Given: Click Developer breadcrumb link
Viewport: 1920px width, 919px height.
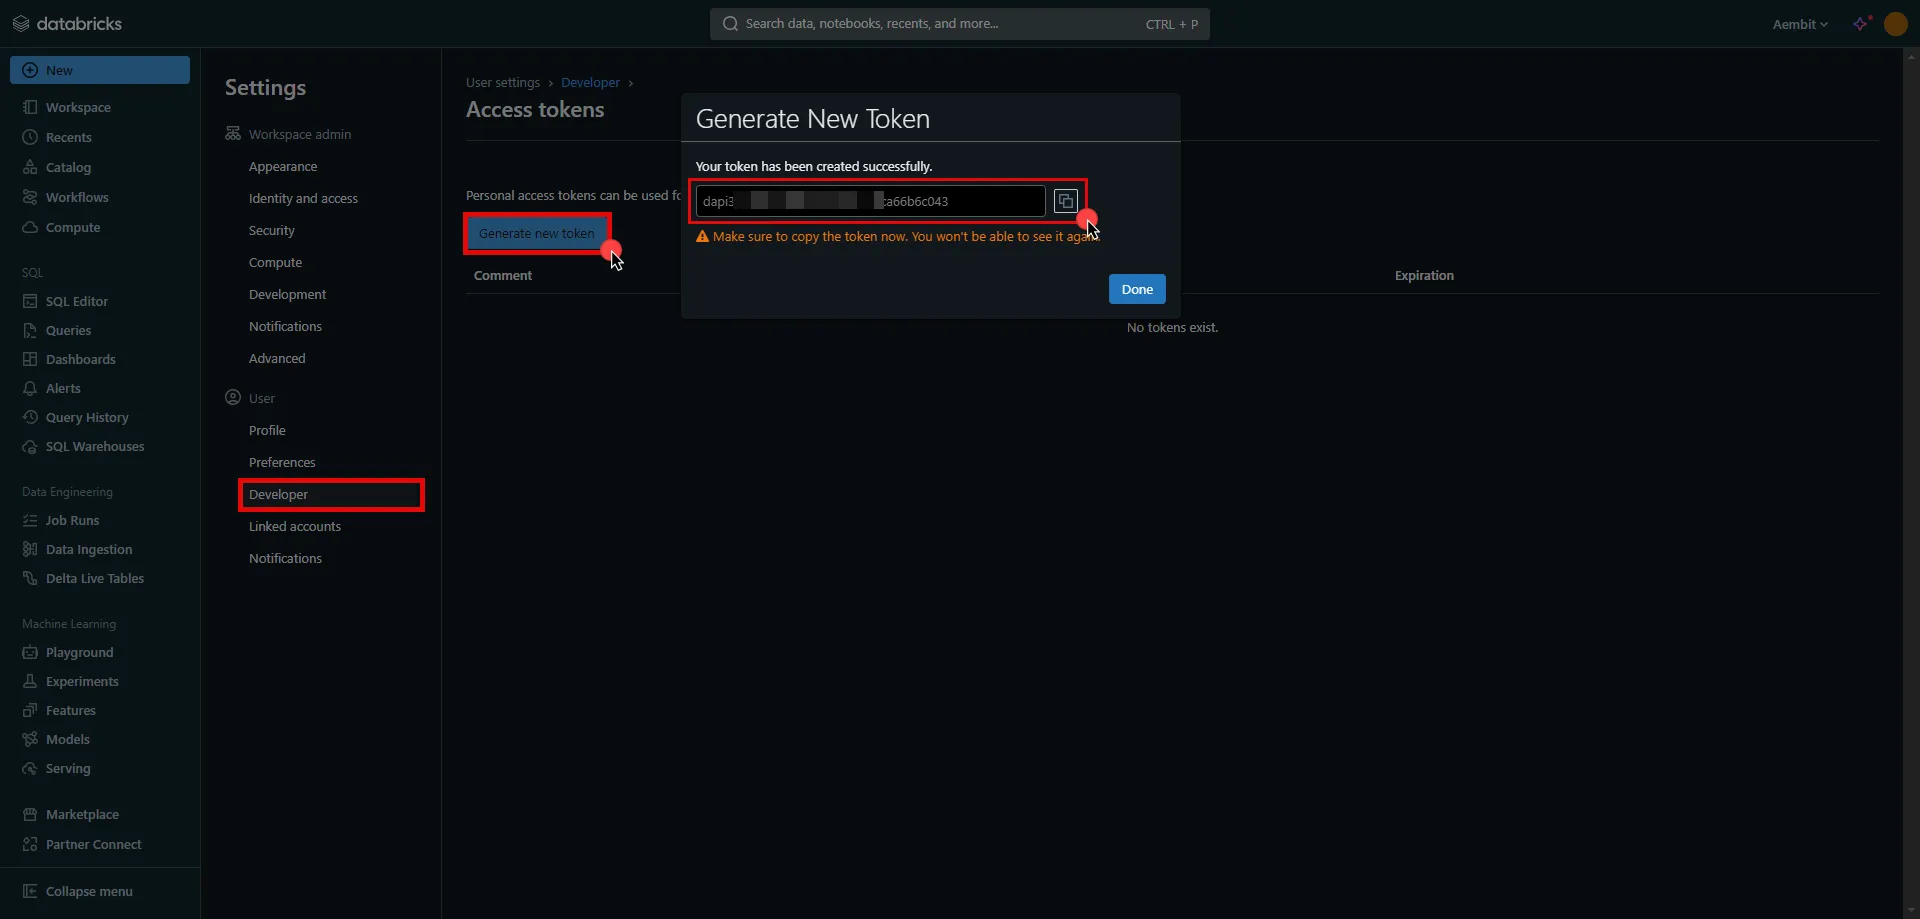Looking at the screenshot, I should (x=590, y=82).
